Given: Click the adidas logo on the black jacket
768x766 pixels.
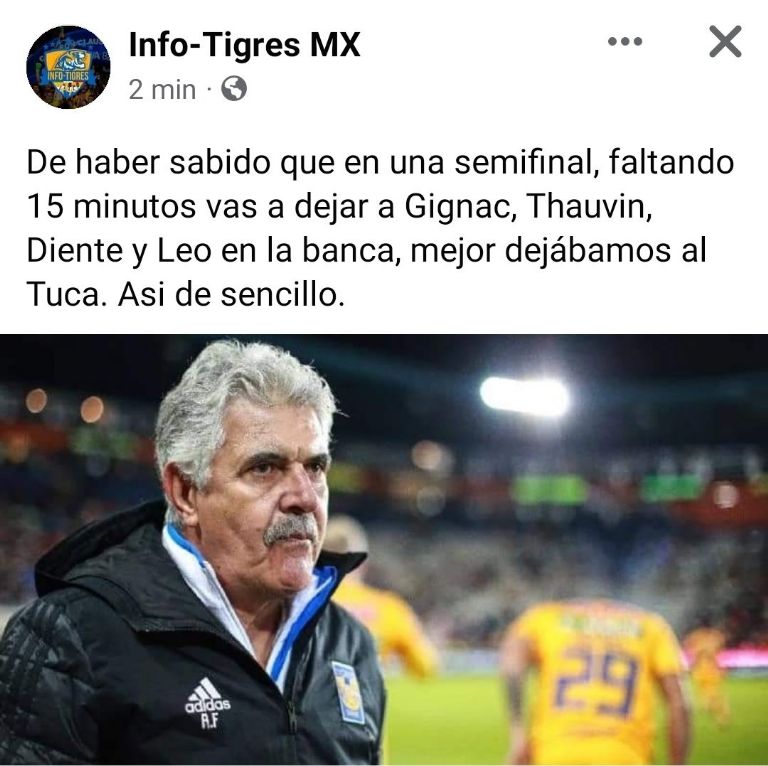Looking at the screenshot, I should (208, 702).
